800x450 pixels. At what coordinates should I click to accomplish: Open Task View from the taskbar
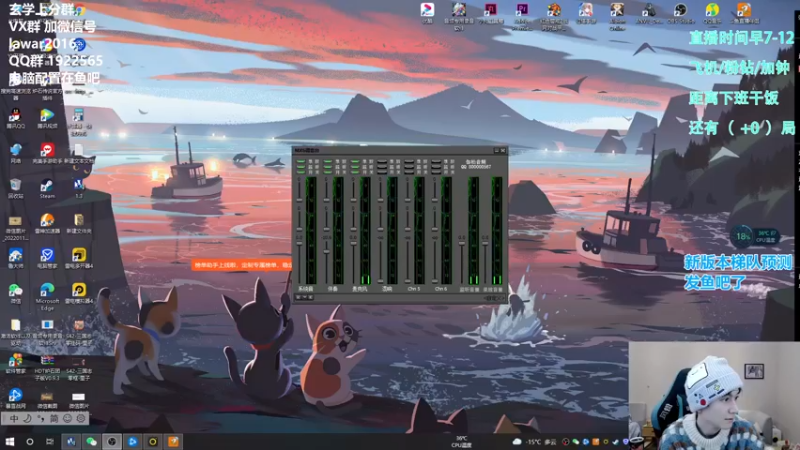click(49, 441)
